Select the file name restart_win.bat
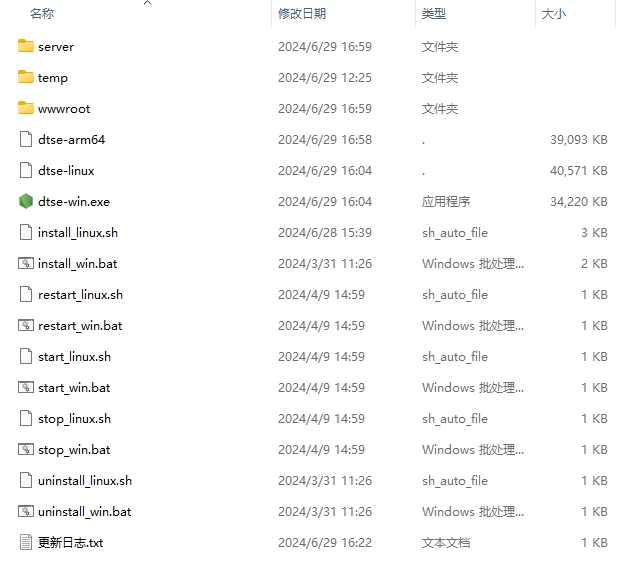The image size is (638, 575). coord(80,326)
